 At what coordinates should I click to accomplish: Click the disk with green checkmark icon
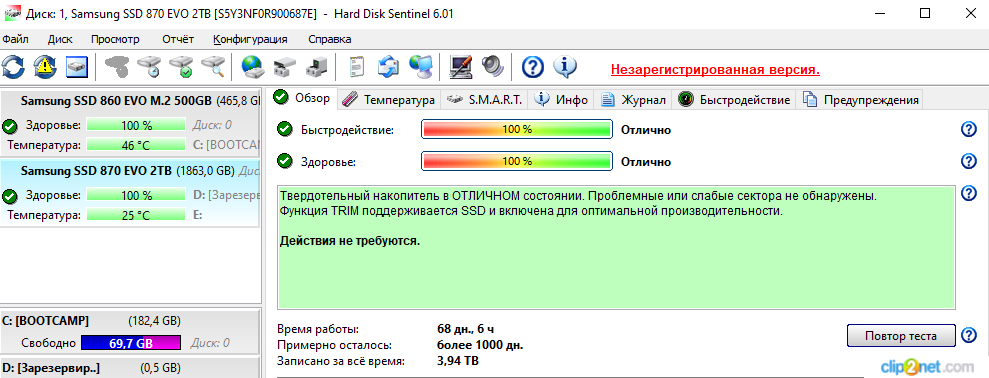(x=182, y=66)
